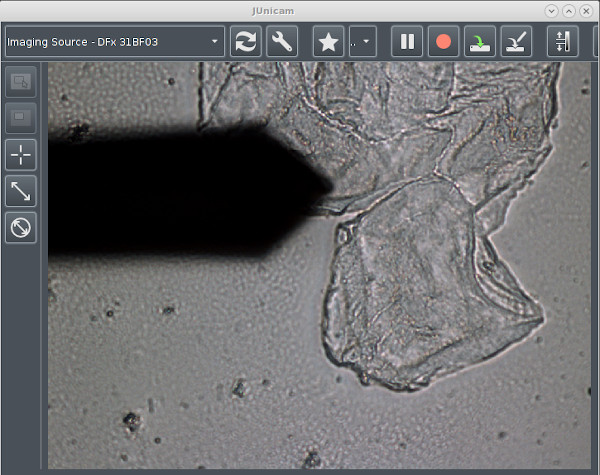Close the JUnicam window
This screenshot has width=600, height=475.
(586, 11)
